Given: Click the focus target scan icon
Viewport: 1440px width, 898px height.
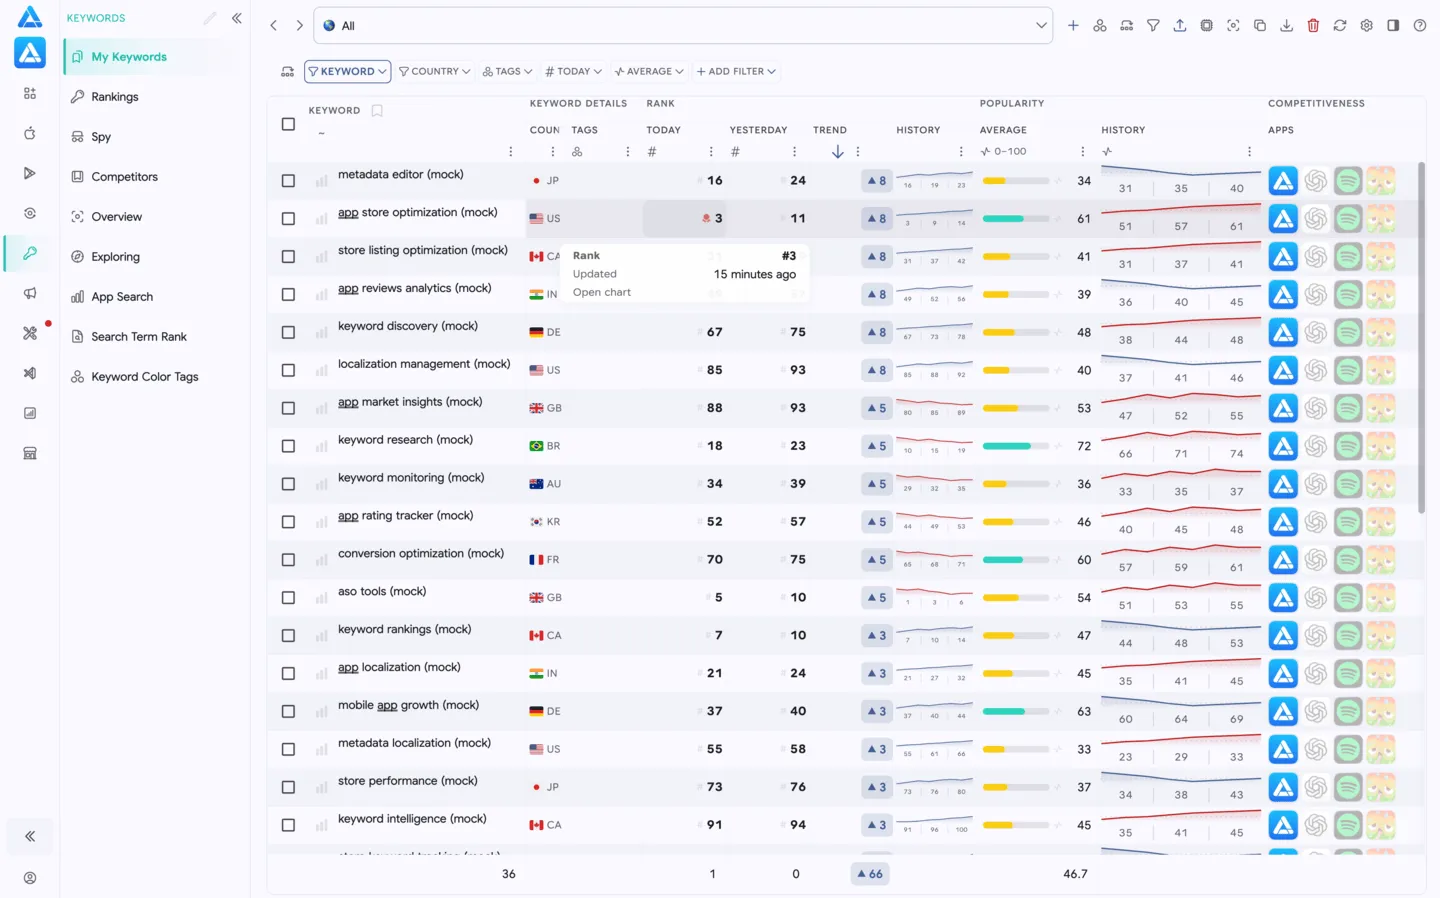Looking at the screenshot, I should [1233, 26].
